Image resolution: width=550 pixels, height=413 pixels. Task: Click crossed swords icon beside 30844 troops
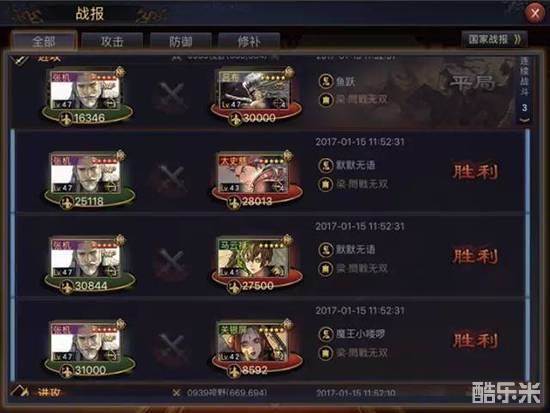pos(172,263)
